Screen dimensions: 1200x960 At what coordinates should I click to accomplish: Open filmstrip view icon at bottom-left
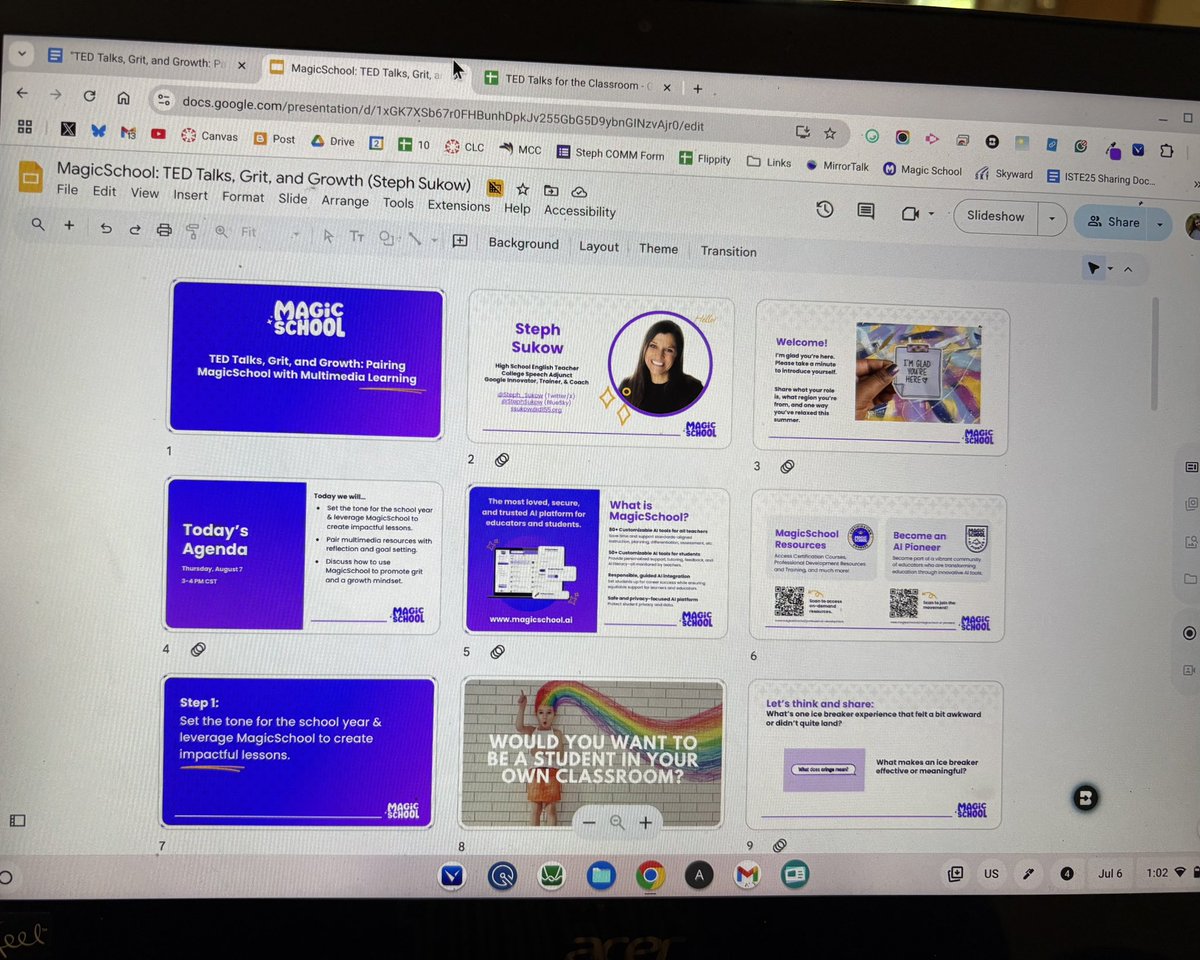click(x=17, y=820)
